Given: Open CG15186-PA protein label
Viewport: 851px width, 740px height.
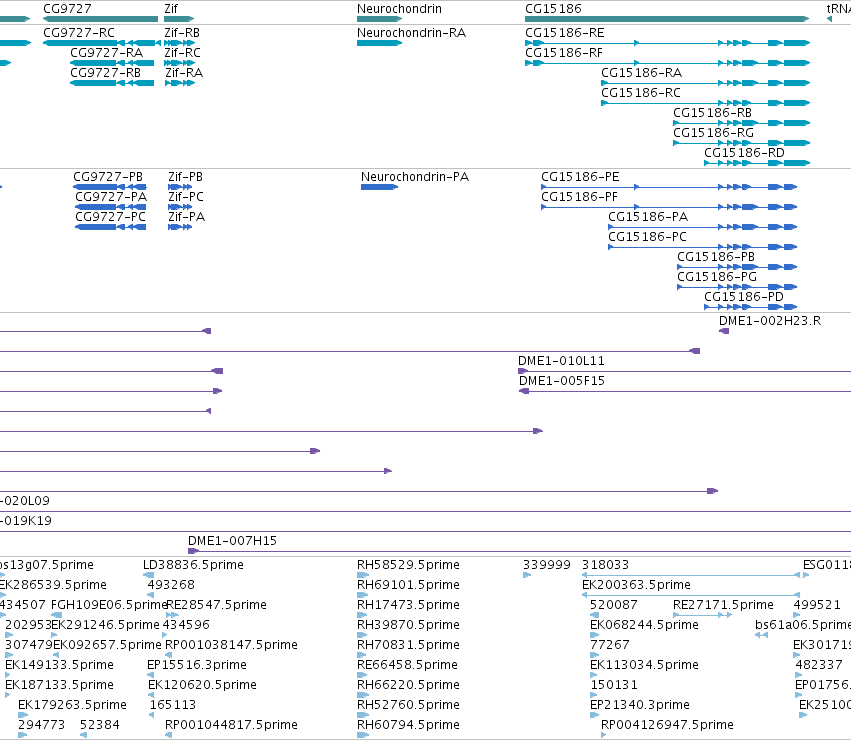Looking at the screenshot, I should click(x=648, y=217).
